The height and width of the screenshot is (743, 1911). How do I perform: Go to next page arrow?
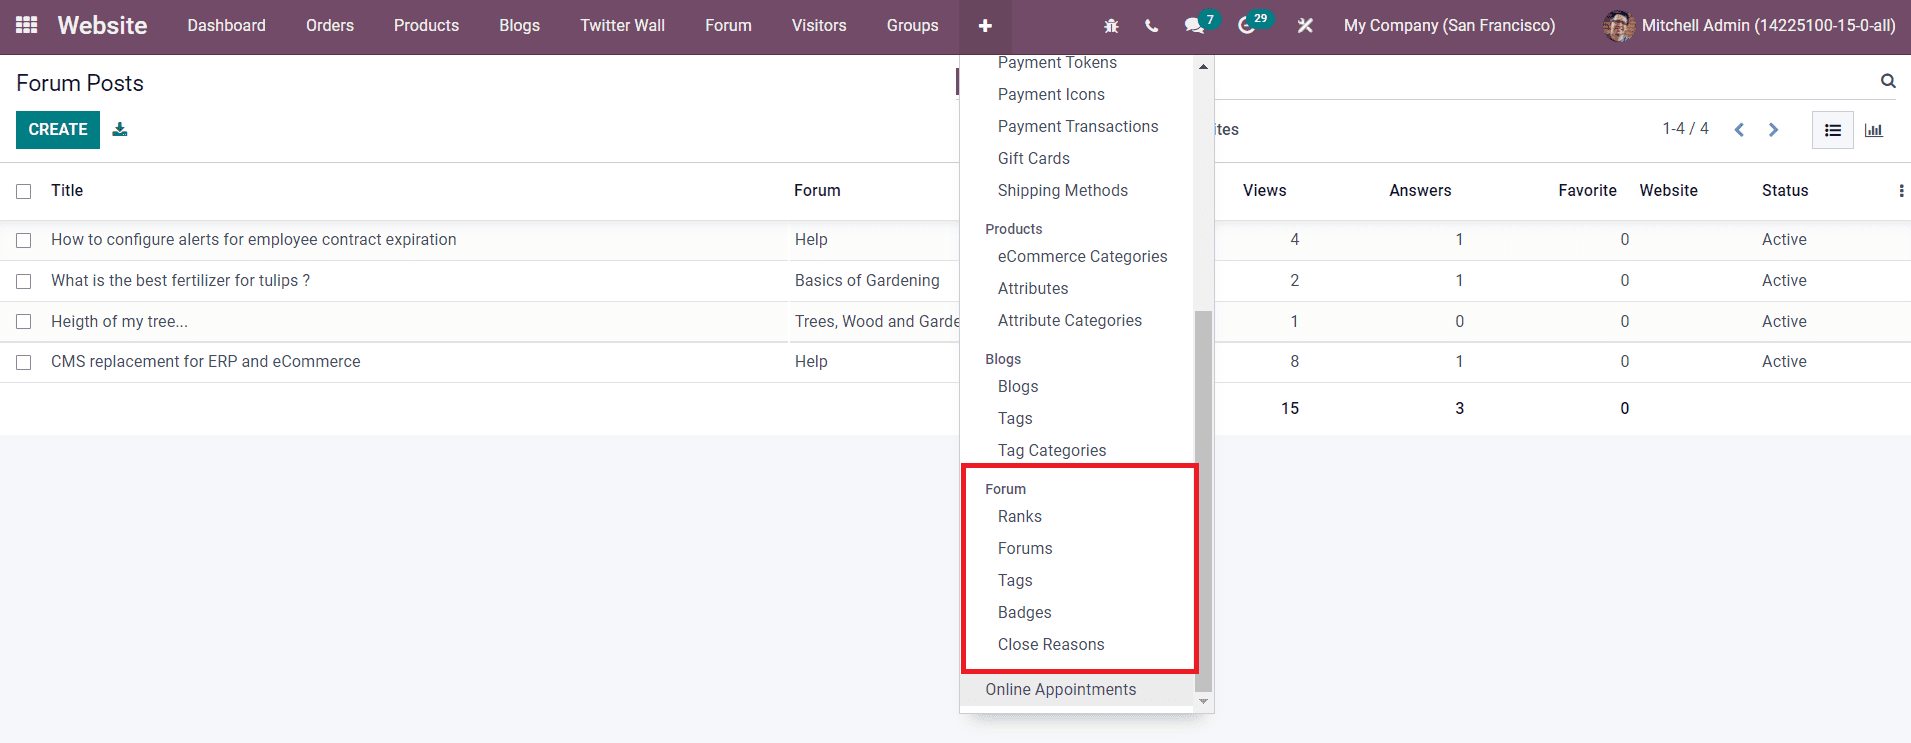point(1773,130)
